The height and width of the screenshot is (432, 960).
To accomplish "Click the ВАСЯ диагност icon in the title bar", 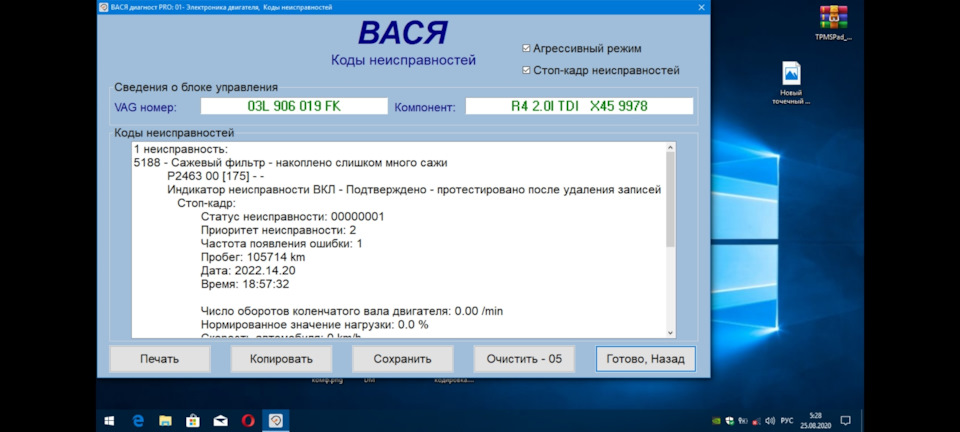I will 104,7.
